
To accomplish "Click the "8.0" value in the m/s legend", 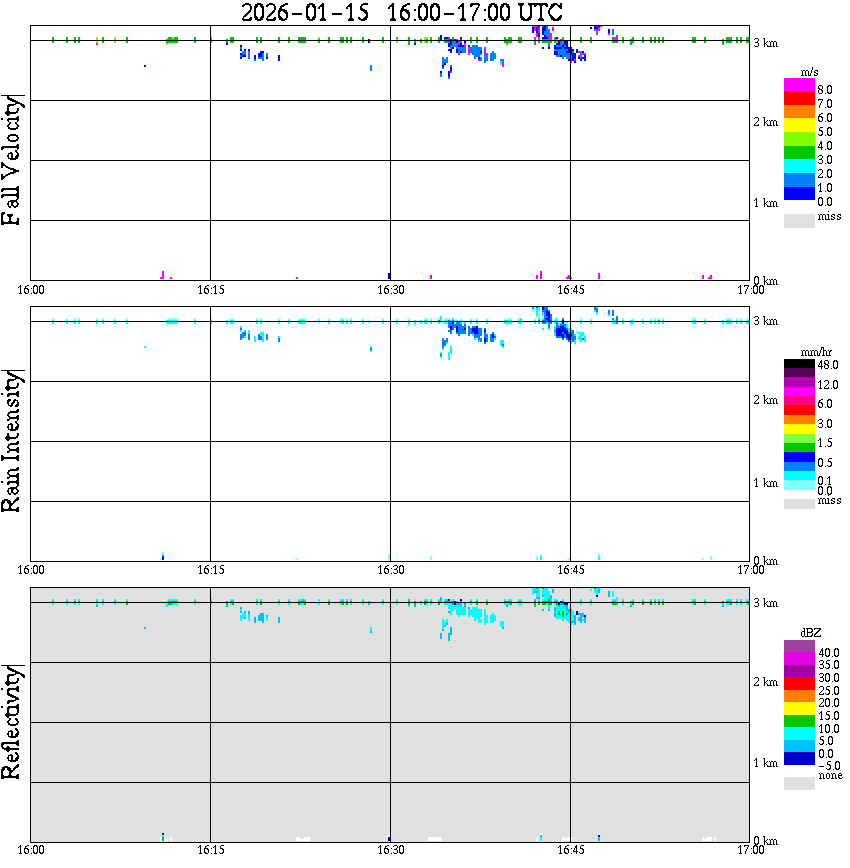I will 825,90.
